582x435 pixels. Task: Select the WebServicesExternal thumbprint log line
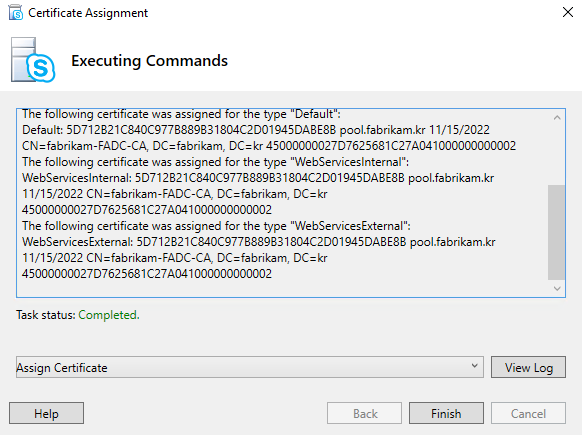tap(259, 242)
